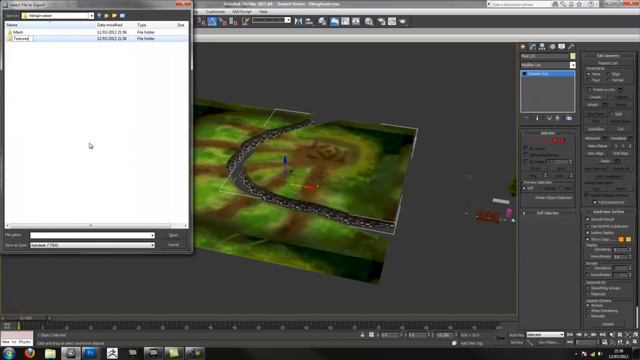This screenshot has height=360, width=640.
Task: Select the Edge constraint radio button
Action: click(x=609, y=74)
